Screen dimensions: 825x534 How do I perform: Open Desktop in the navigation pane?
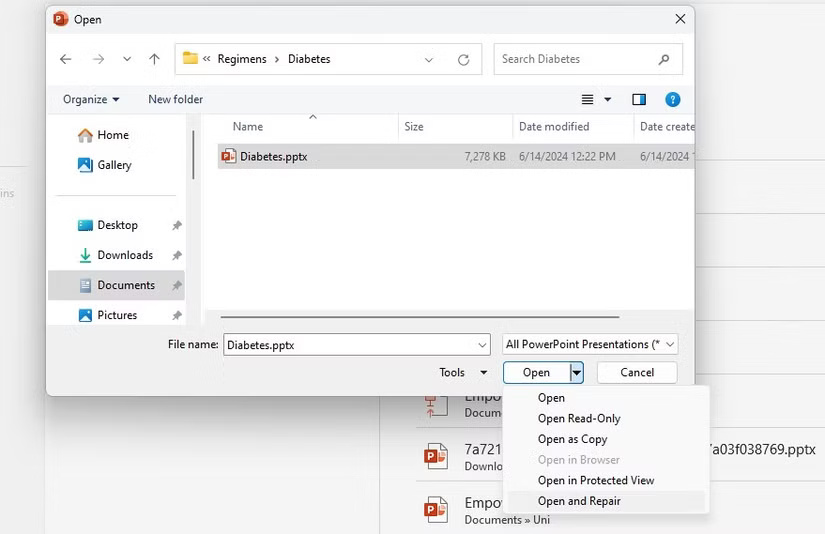(108, 225)
